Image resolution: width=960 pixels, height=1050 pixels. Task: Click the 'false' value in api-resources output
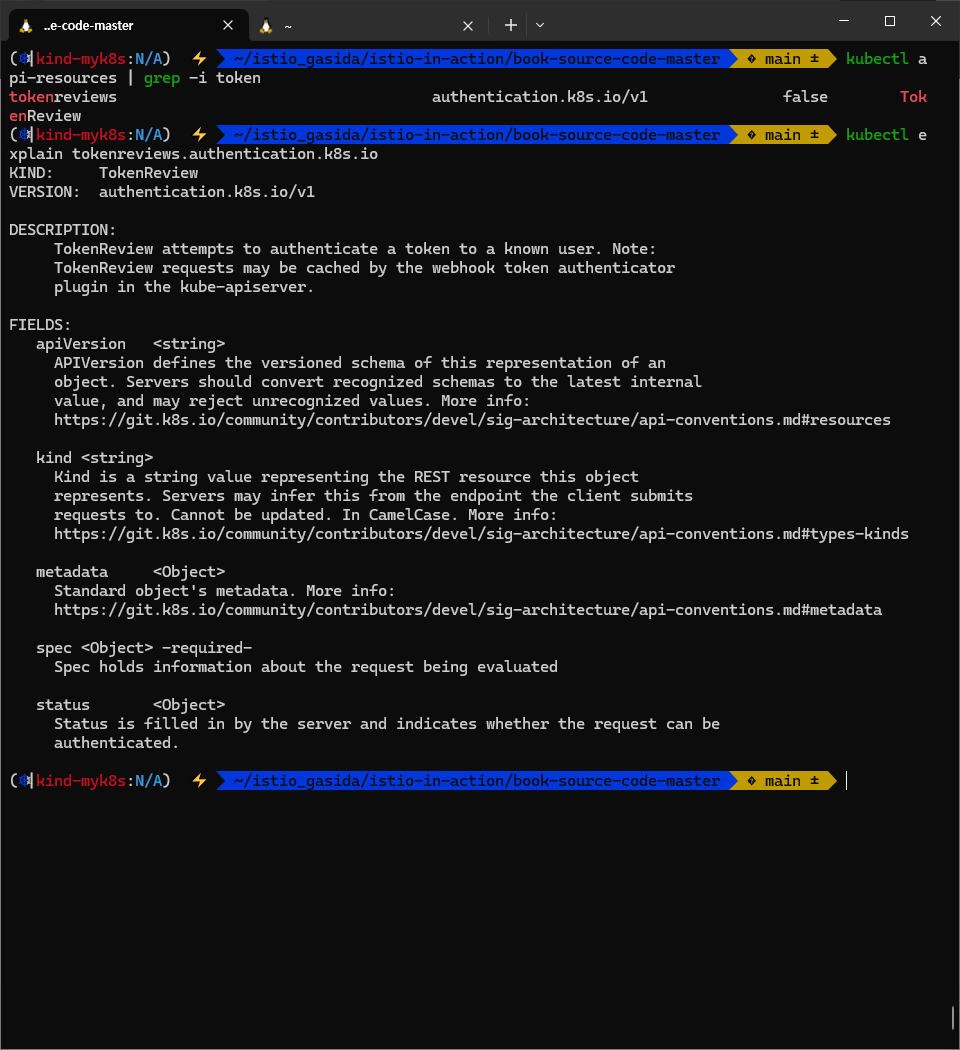pyautogui.click(x=805, y=97)
